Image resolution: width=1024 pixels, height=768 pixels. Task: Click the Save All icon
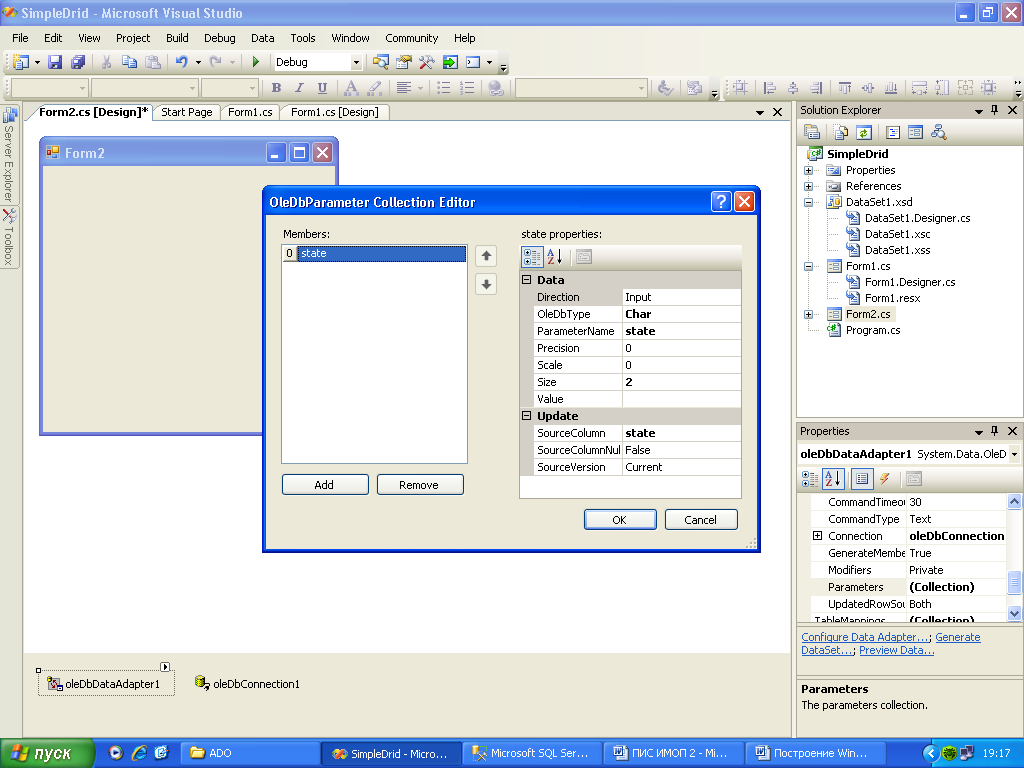[x=78, y=62]
